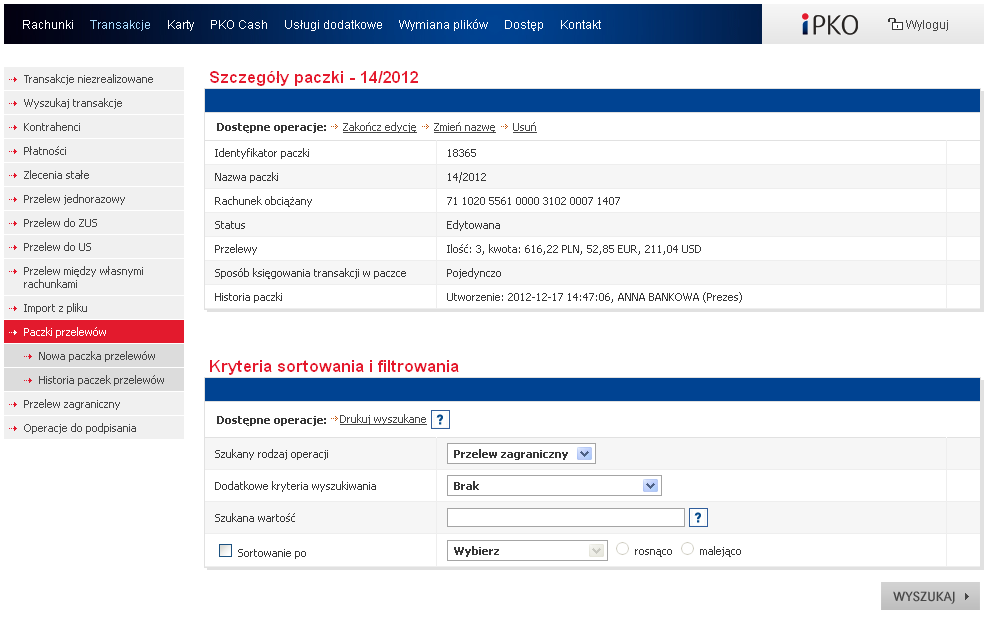Click the Ilość: 3 transfers summary text
995x622 pixels.
pos(574,249)
